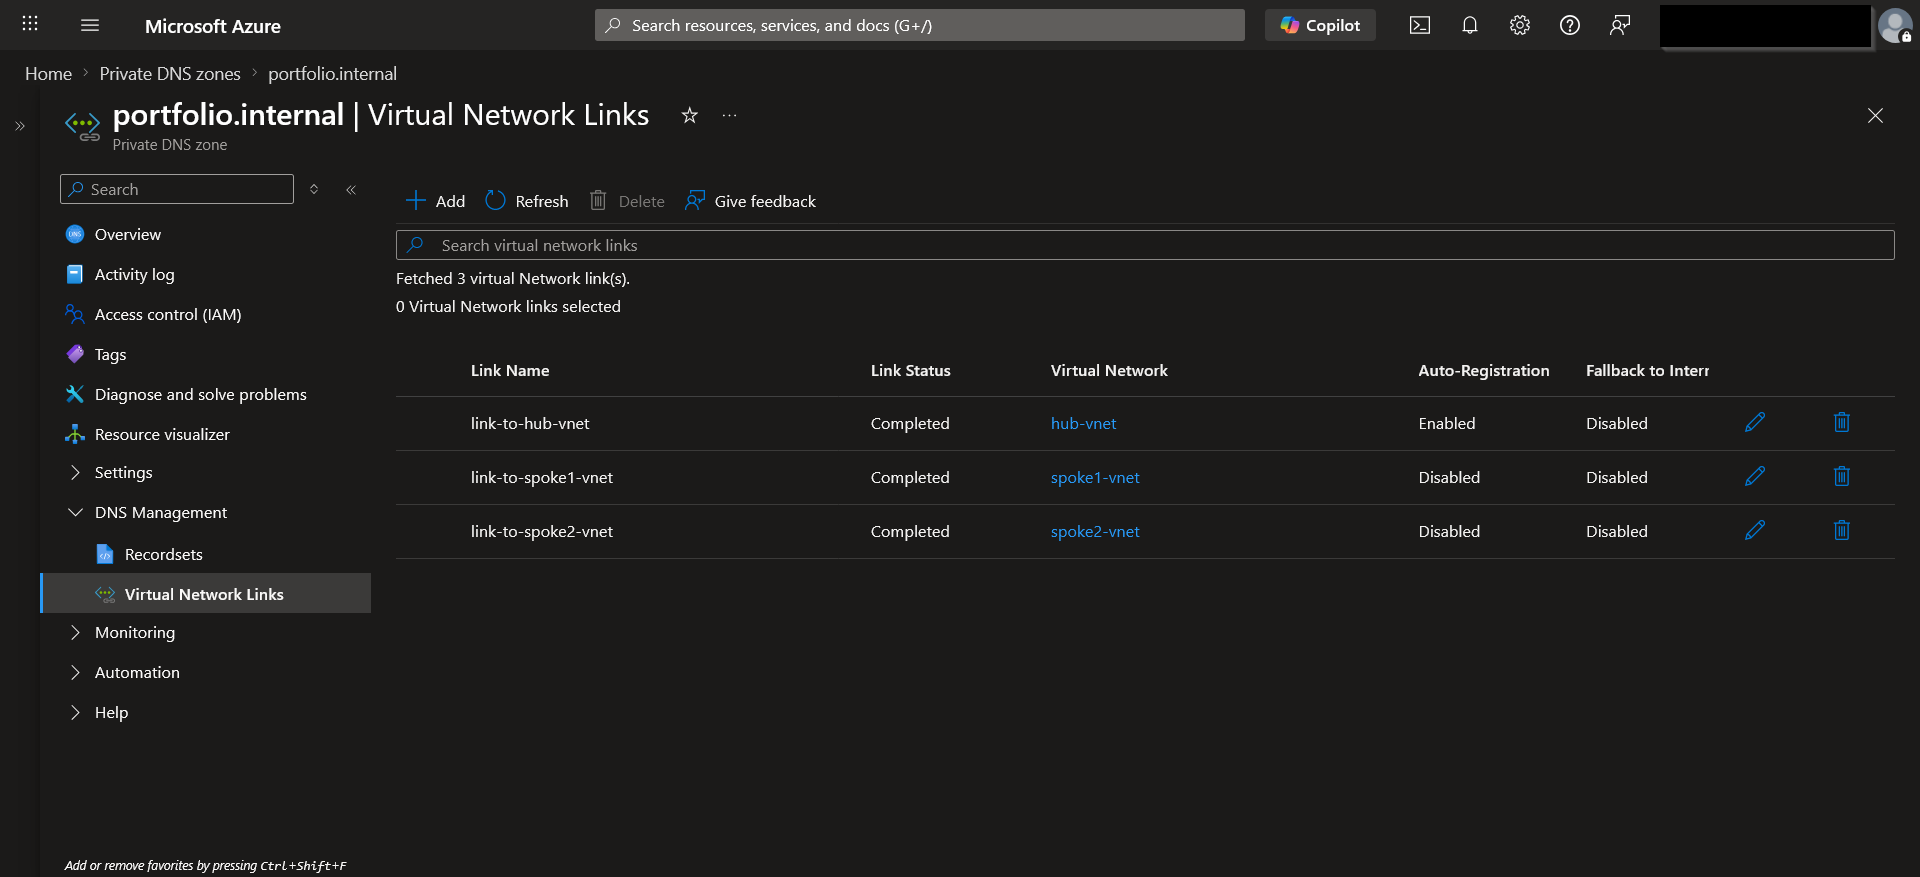Click the Delete toolbar button
The image size is (1920, 877).
click(x=627, y=201)
